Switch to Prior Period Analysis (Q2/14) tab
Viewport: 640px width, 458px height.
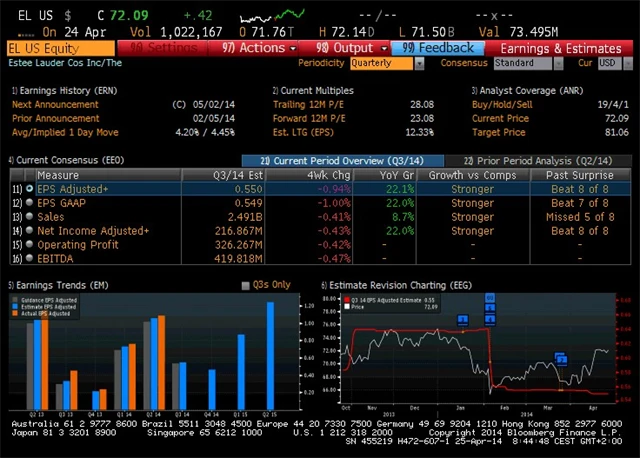coord(538,161)
